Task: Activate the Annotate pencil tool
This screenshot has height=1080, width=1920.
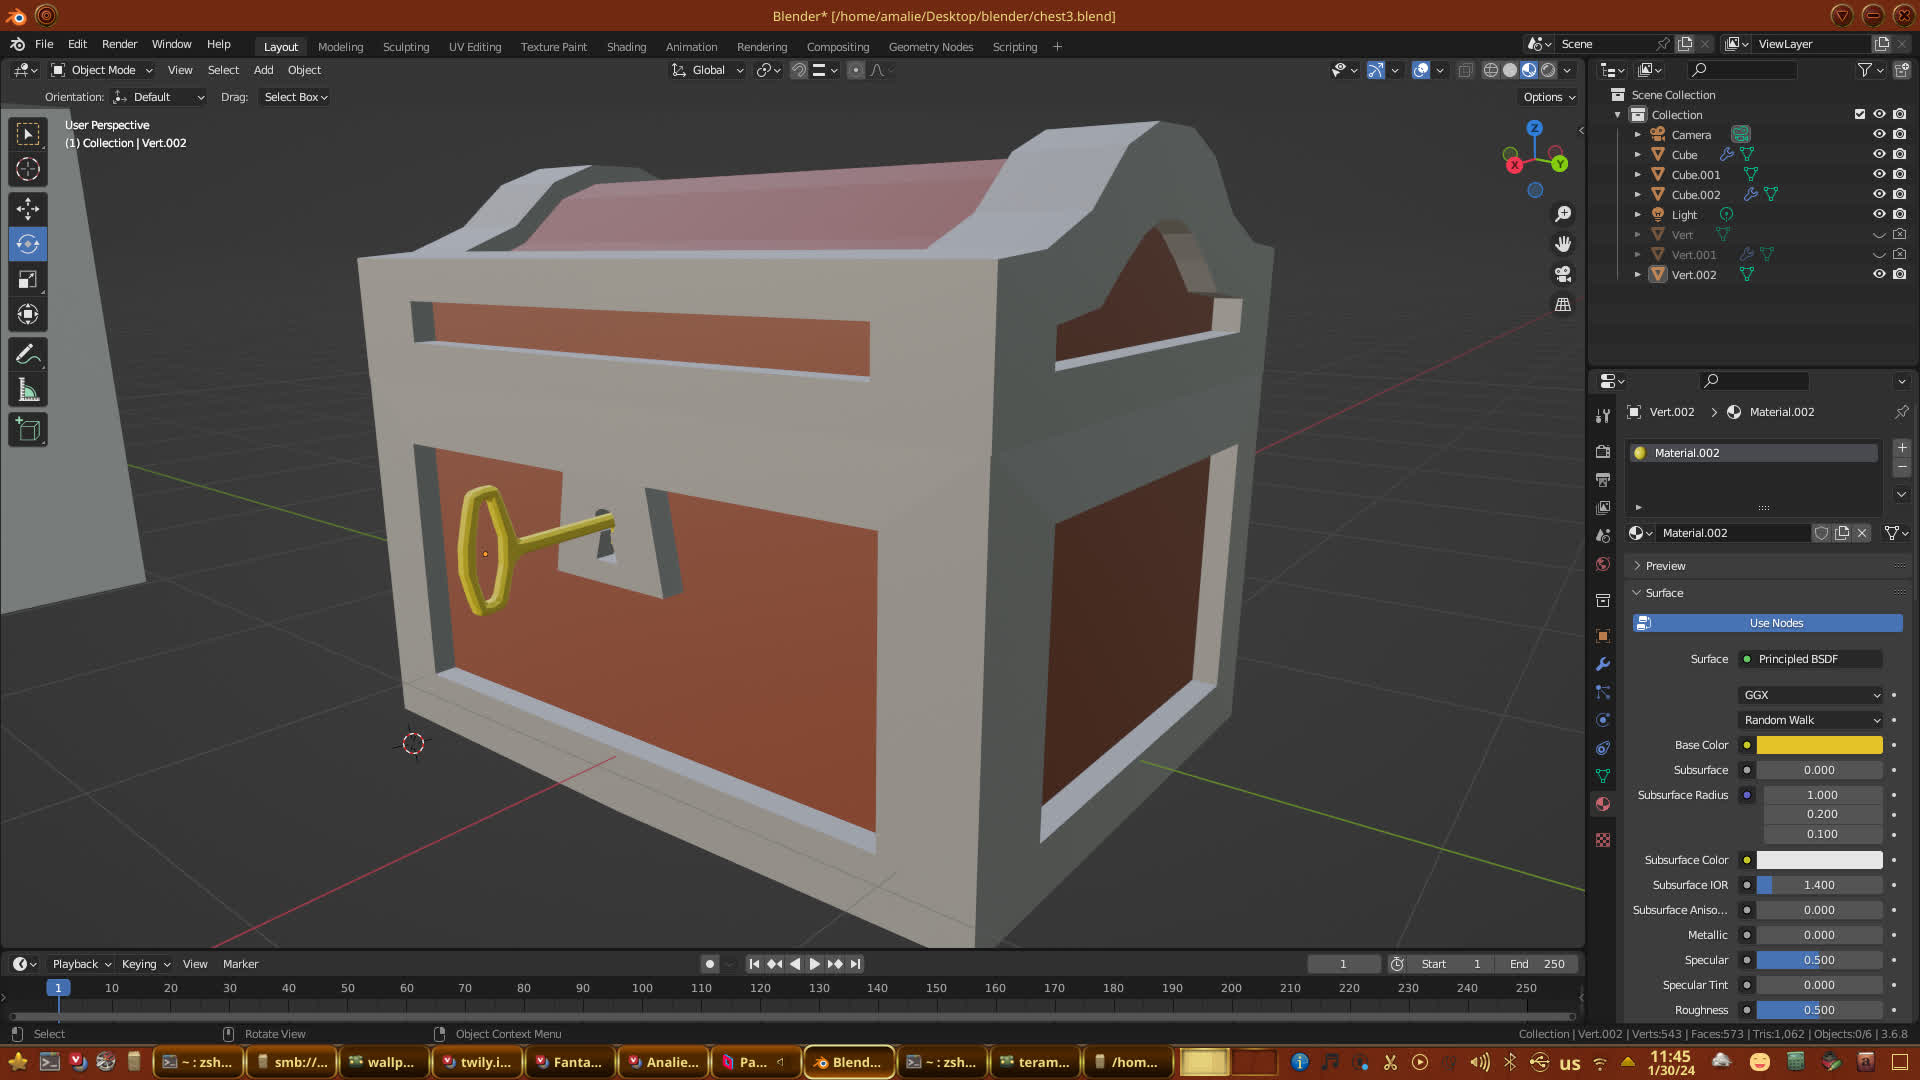Action: pos(28,355)
